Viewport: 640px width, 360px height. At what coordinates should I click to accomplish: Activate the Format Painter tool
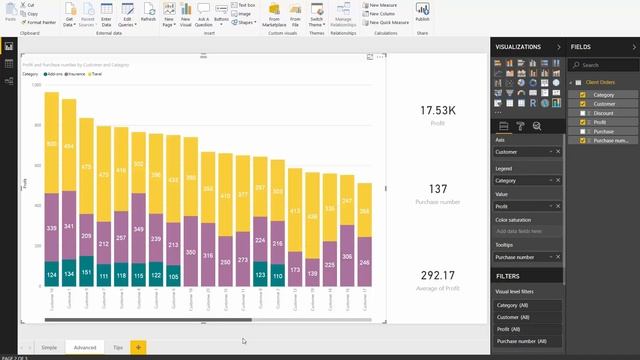pyautogui.click(x=38, y=22)
